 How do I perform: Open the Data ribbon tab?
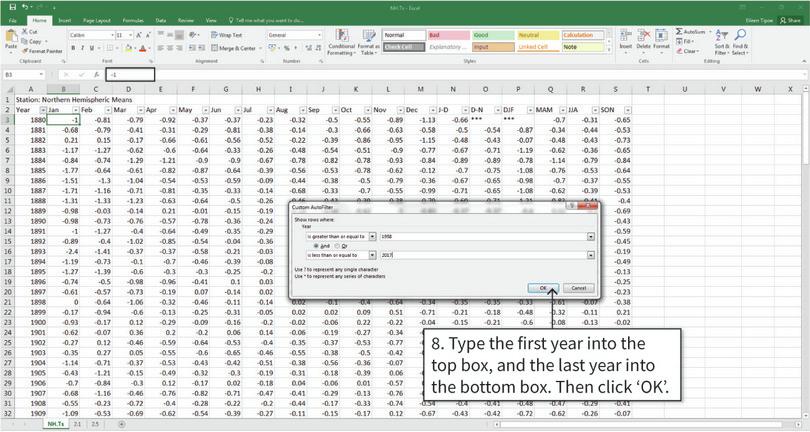pyautogui.click(x=162, y=19)
